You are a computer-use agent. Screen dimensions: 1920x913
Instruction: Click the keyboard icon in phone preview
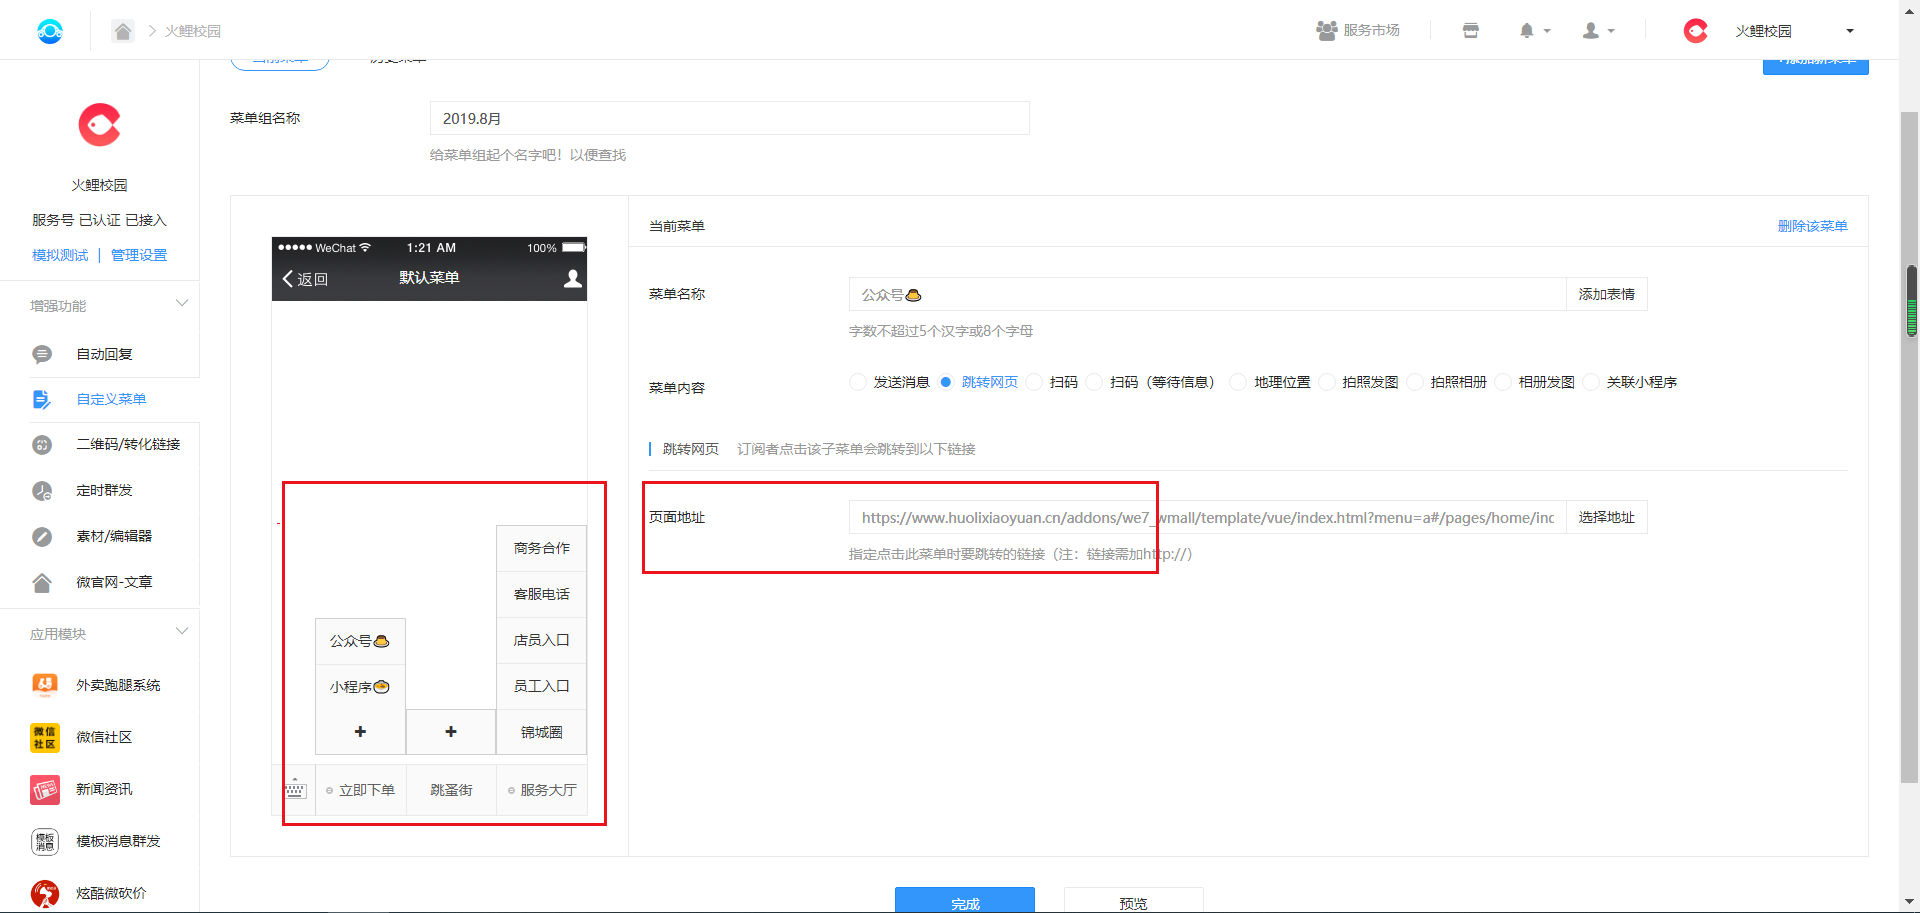[x=295, y=790]
